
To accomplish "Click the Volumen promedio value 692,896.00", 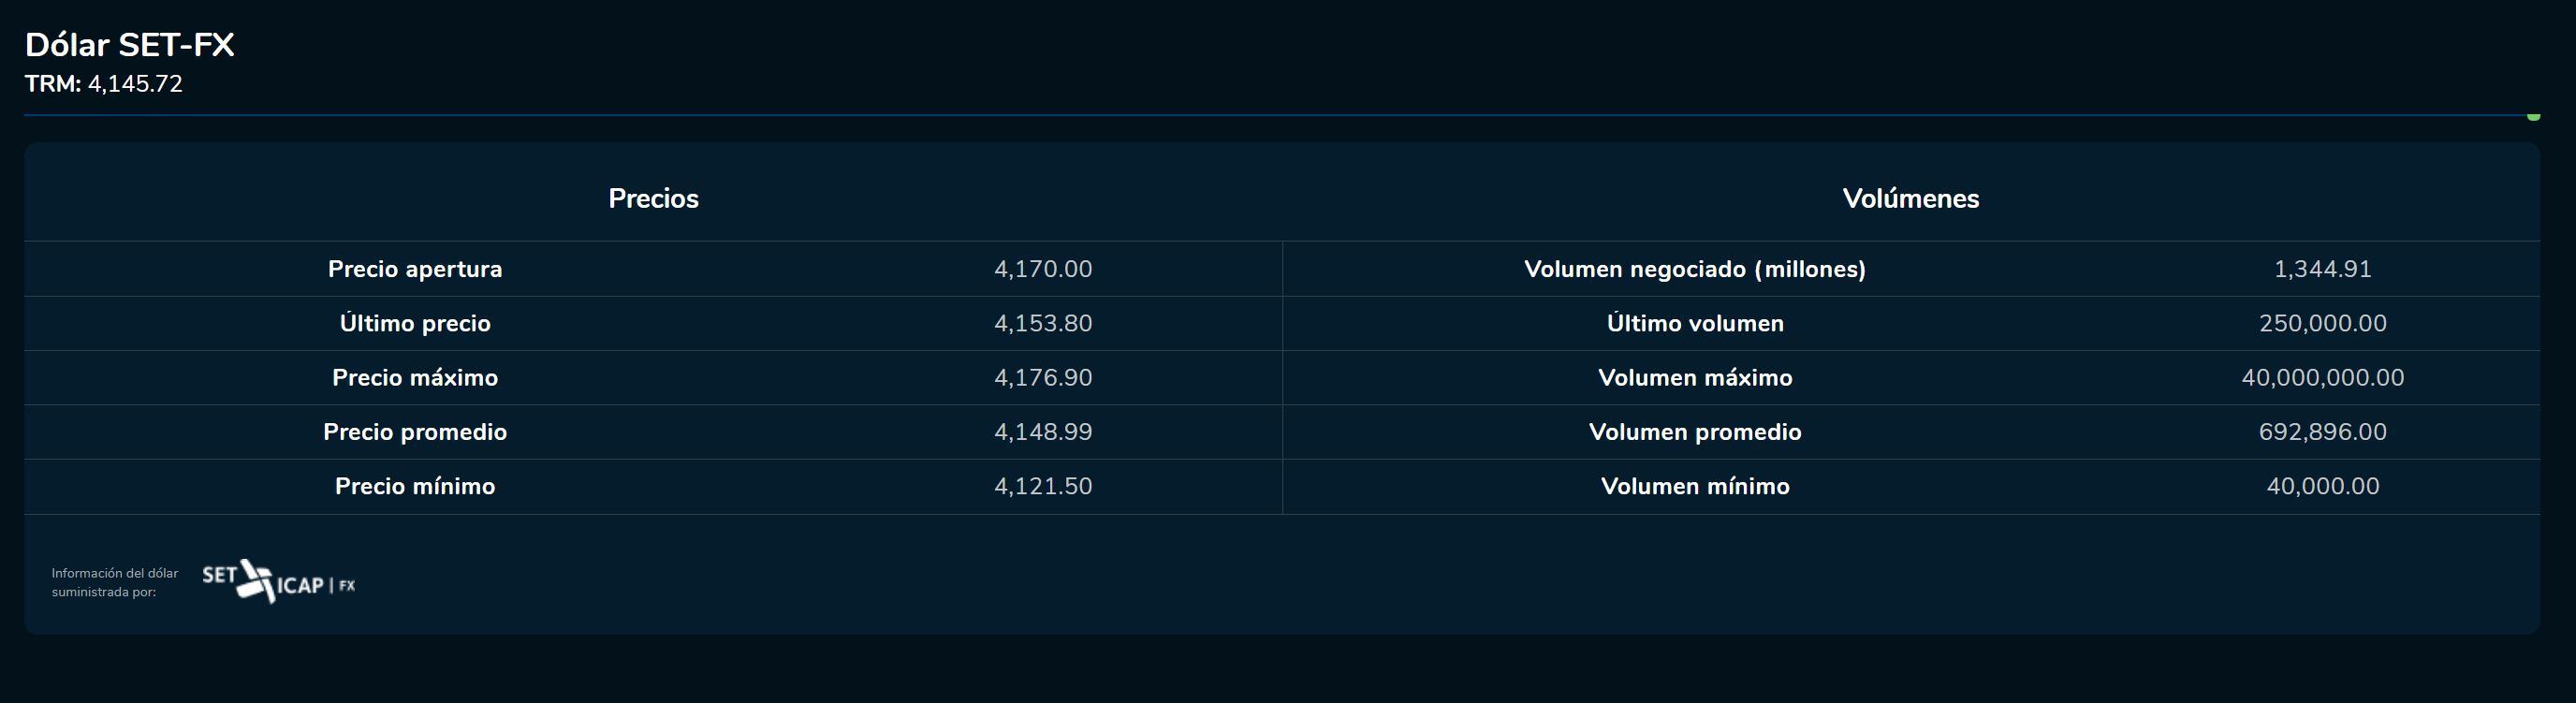I will tap(2322, 432).
